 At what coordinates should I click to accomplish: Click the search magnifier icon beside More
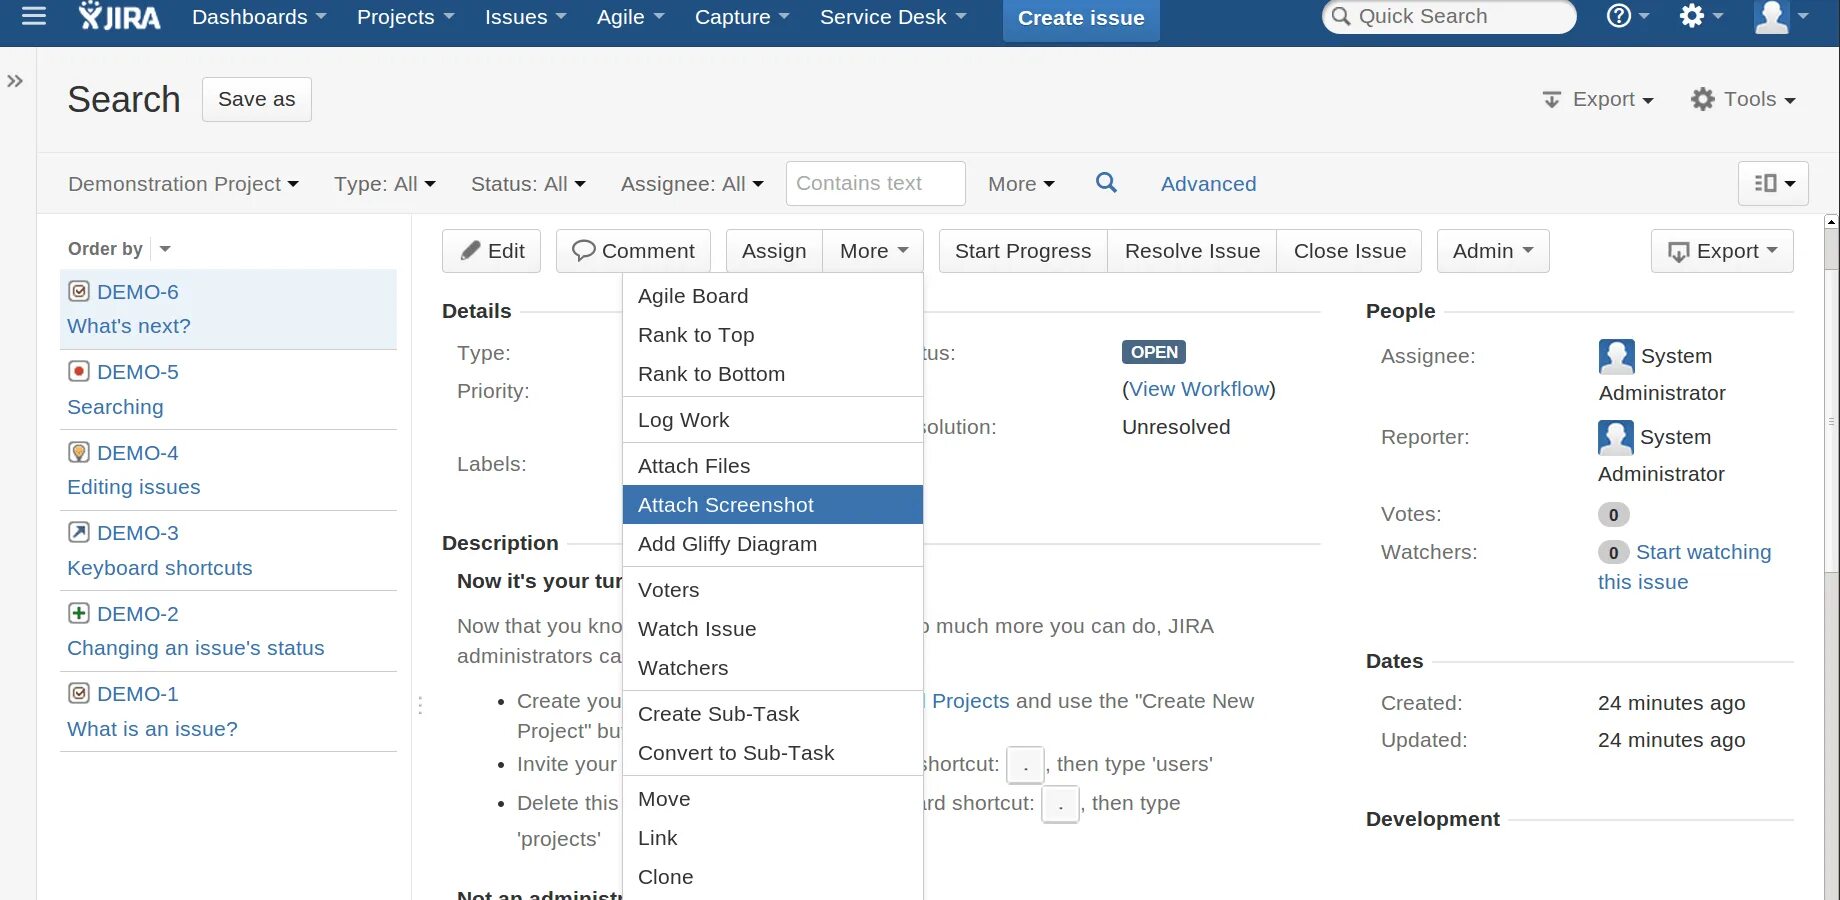pos(1106,183)
